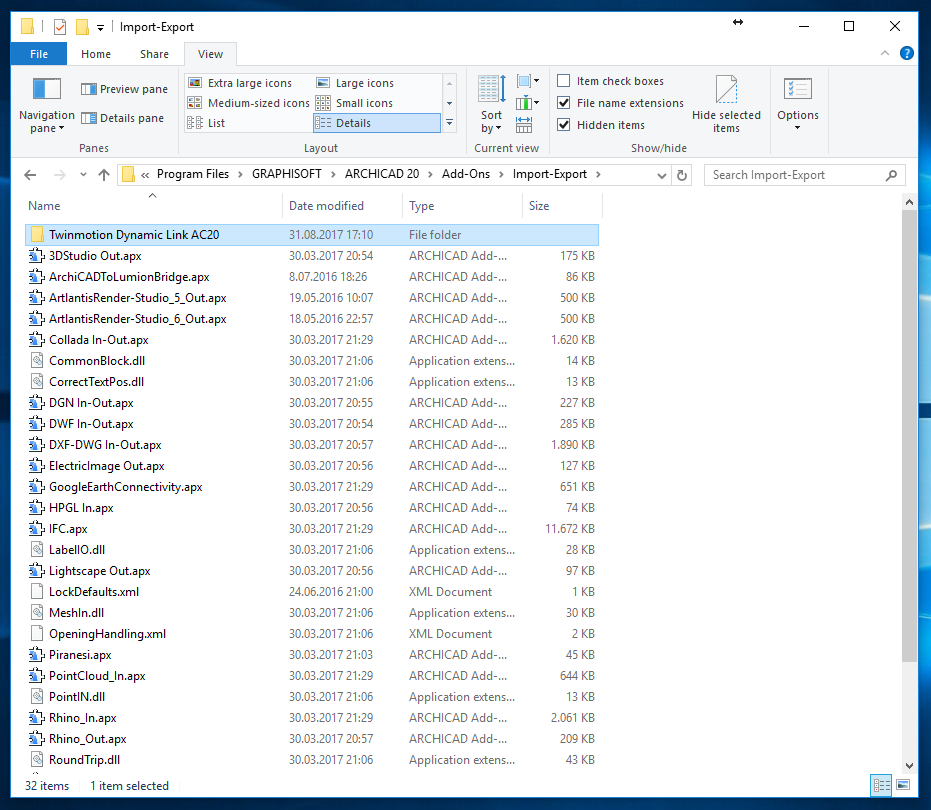Go up one folder level

[104, 175]
